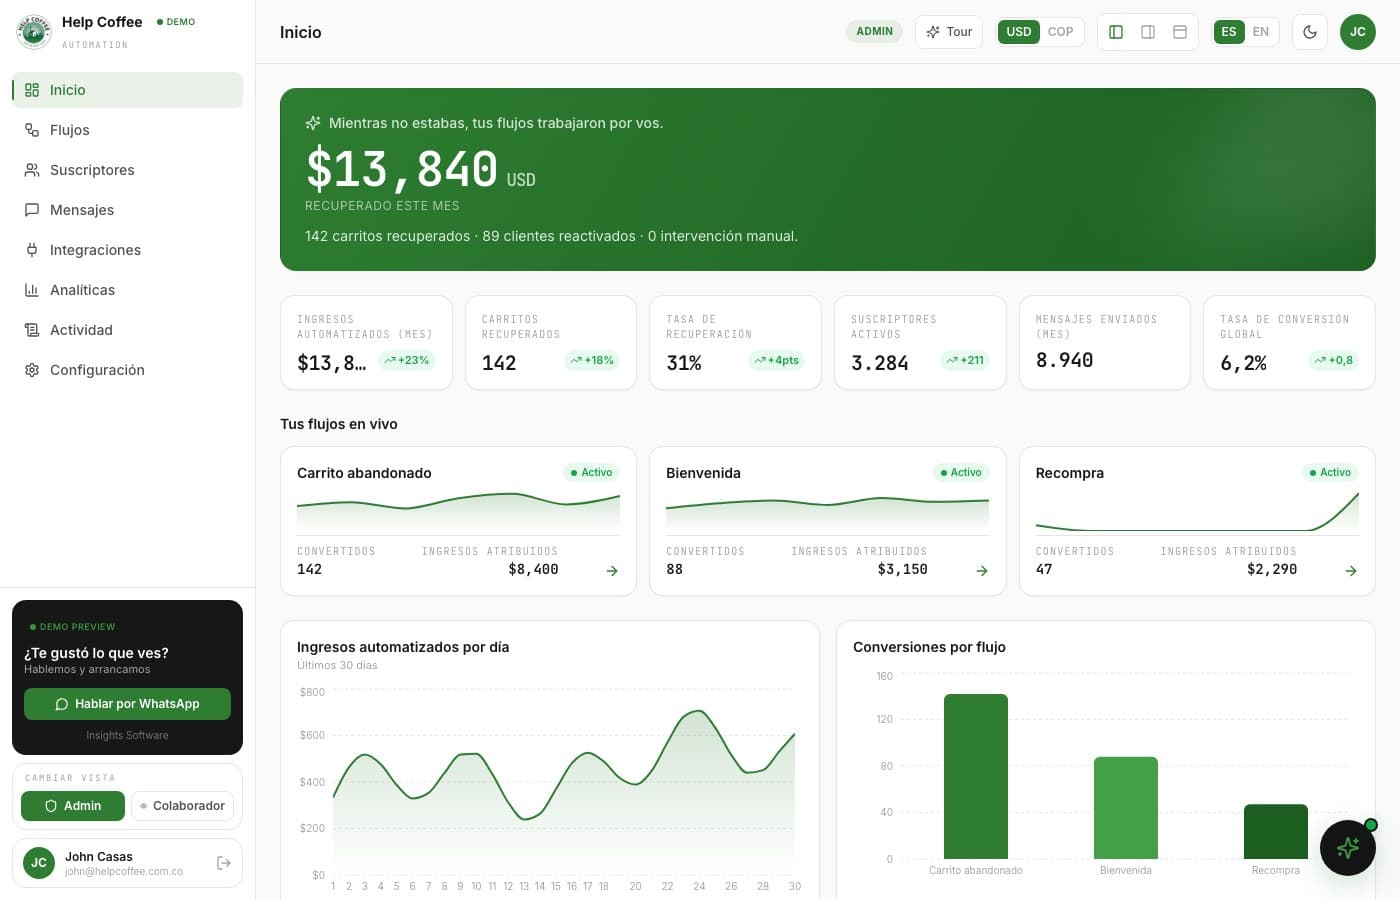Select the top bar layout icon
The image size is (1400, 900).
pos(1180,32)
